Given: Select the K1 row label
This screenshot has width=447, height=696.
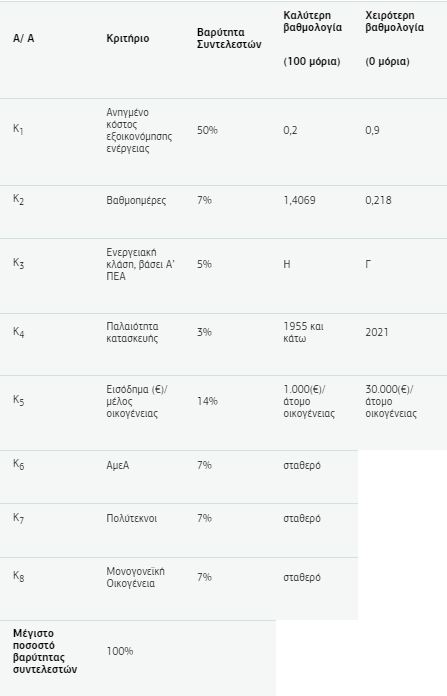Looking at the screenshot, I should (x=18, y=130).
